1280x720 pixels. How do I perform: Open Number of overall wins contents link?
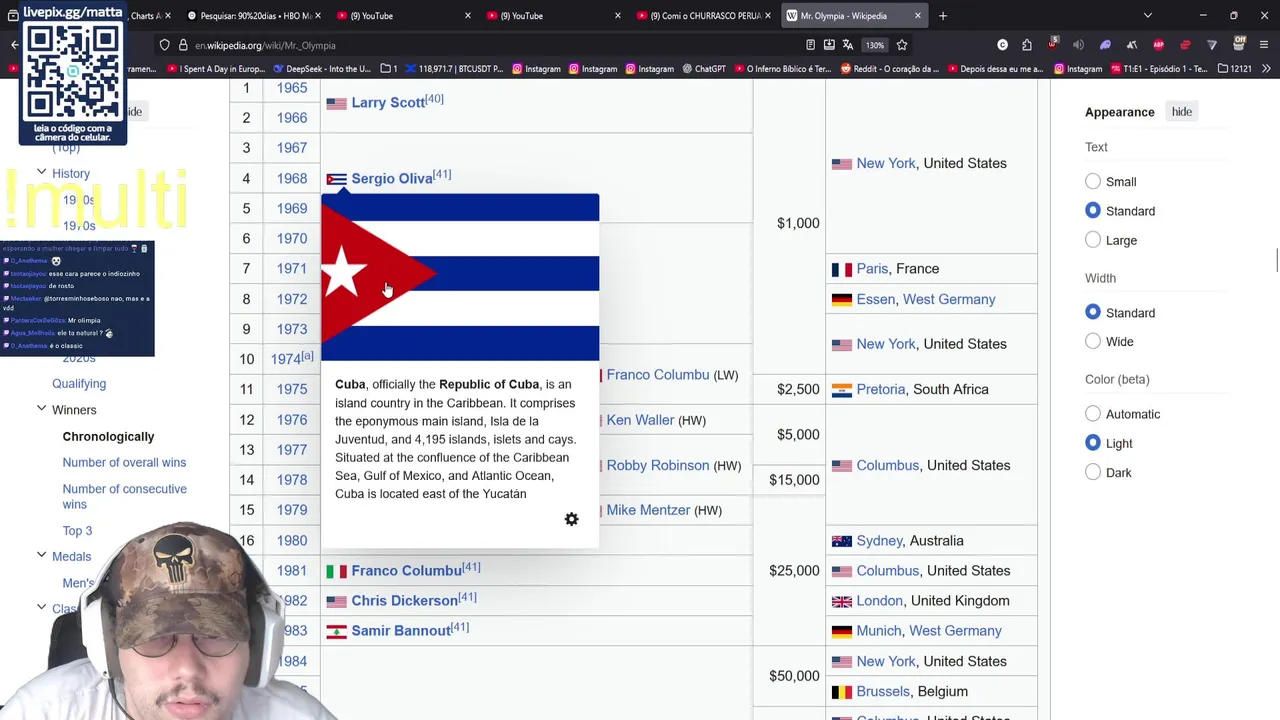click(x=124, y=463)
